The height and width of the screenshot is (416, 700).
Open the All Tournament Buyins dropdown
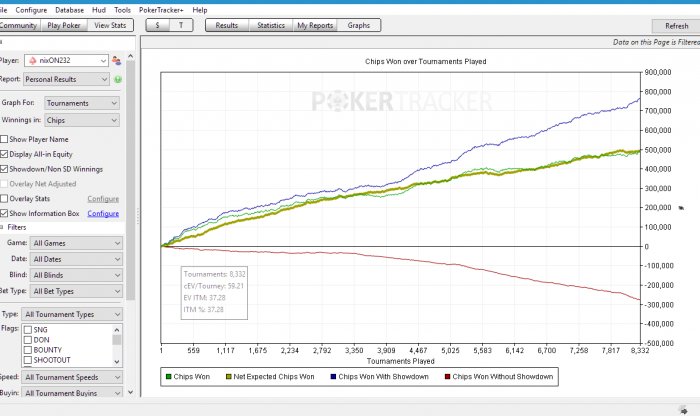click(72, 393)
